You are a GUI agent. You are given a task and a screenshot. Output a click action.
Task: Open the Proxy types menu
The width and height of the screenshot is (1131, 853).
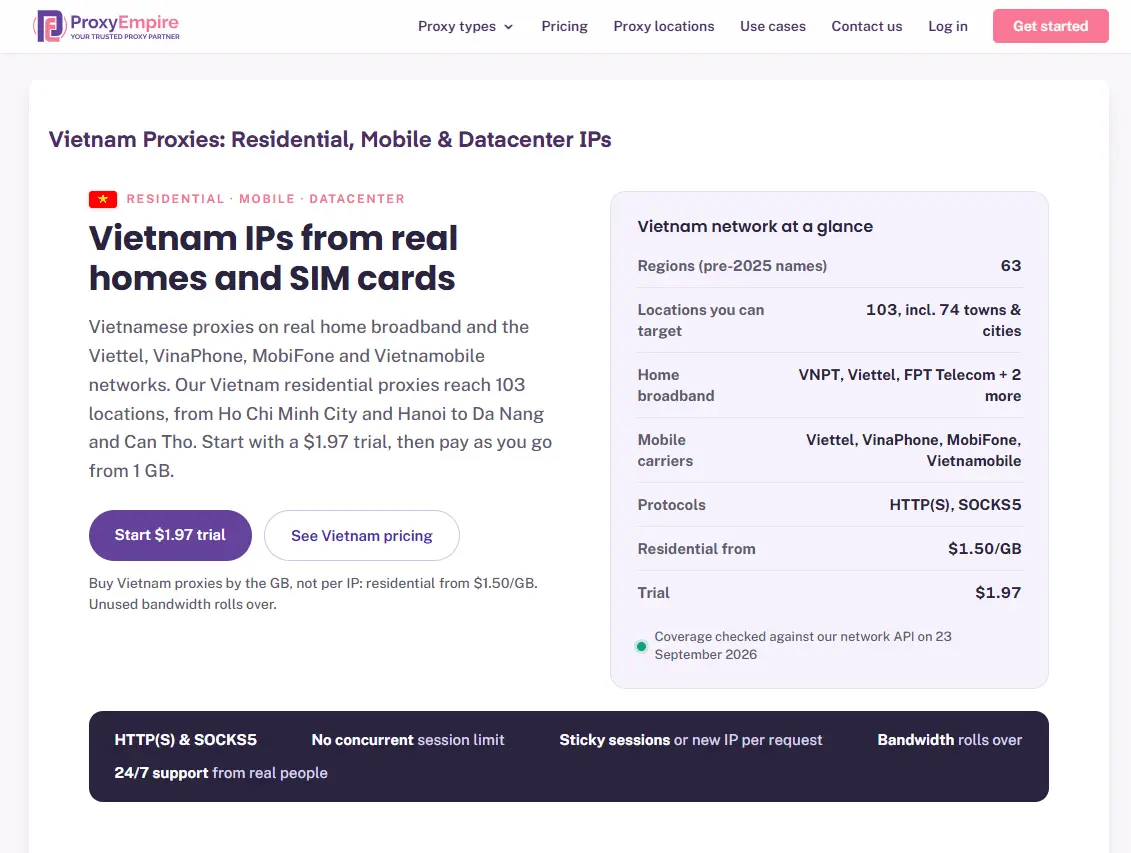(x=465, y=26)
